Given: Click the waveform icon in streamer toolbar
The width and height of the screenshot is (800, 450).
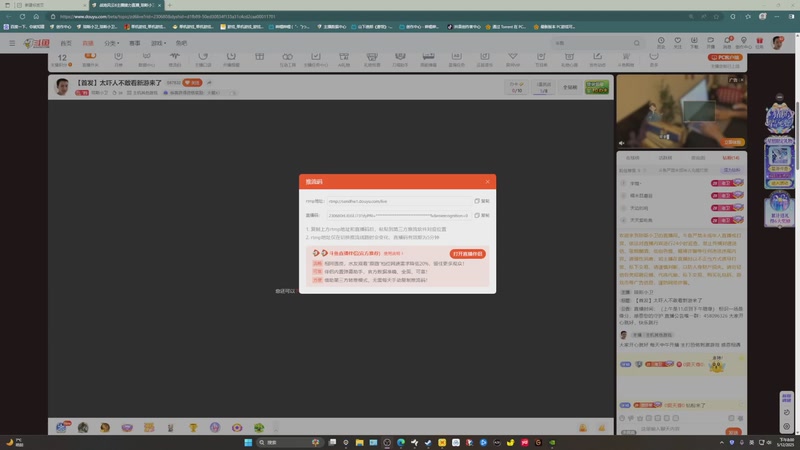Looking at the screenshot, I should (175, 58).
